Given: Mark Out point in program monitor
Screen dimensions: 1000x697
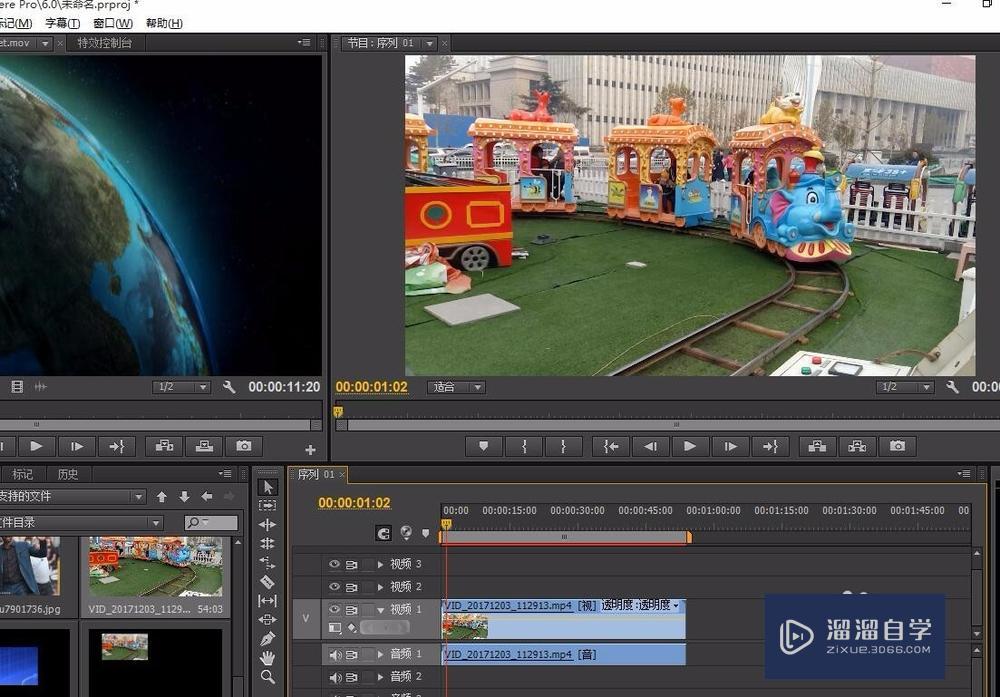Looking at the screenshot, I should pyautogui.click(x=563, y=446).
